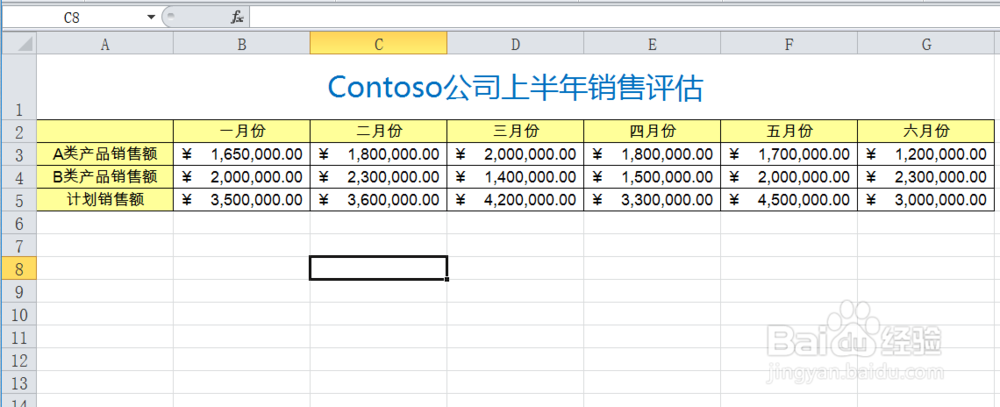The width and height of the screenshot is (1000, 407).
Task: Select row 3 header
Action: 19,154
